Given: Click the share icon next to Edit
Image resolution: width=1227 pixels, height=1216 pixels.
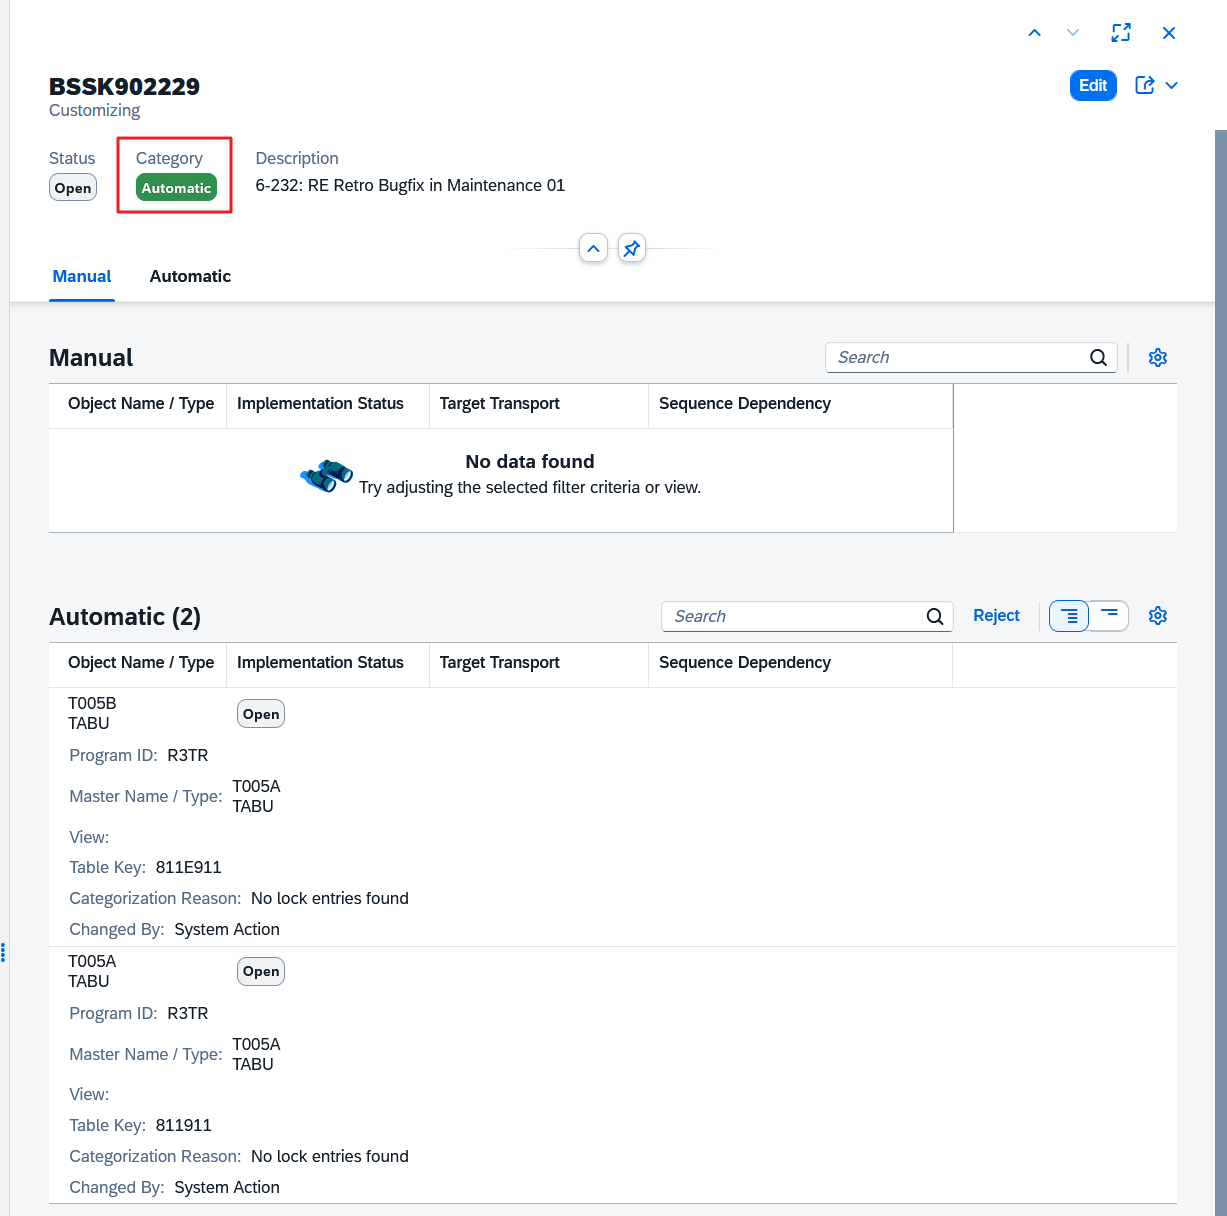Looking at the screenshot, I should (x=1145, y=86).
